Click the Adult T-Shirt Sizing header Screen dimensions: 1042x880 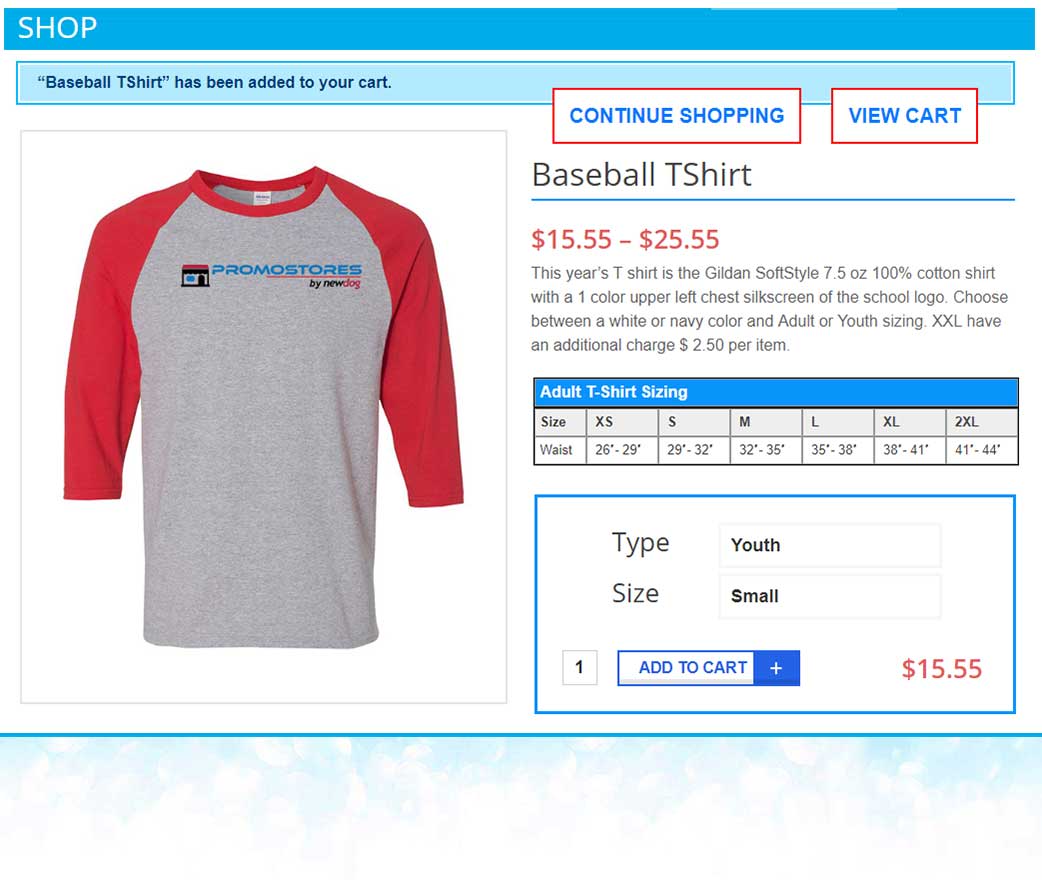pyautogui.click(x=613, y=392)
